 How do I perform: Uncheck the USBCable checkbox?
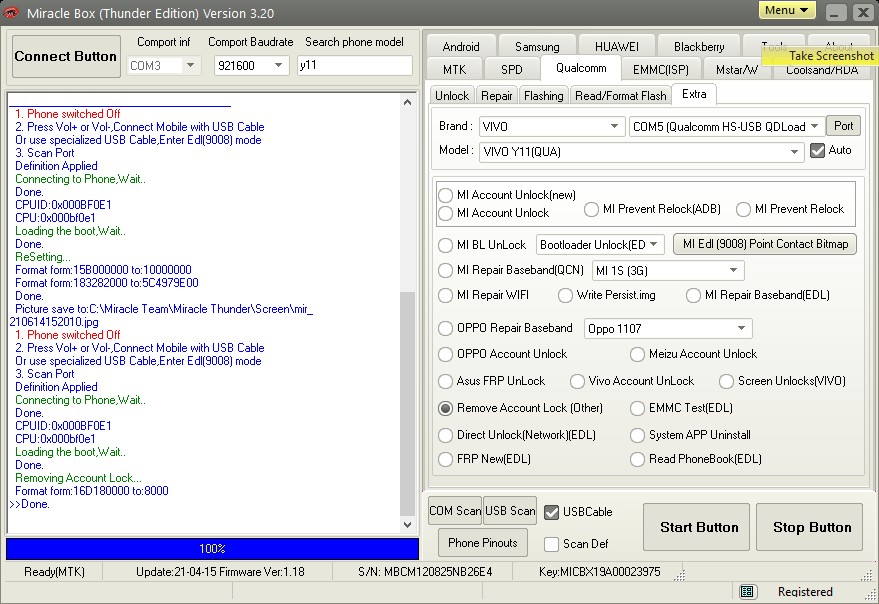click(552, 512)
